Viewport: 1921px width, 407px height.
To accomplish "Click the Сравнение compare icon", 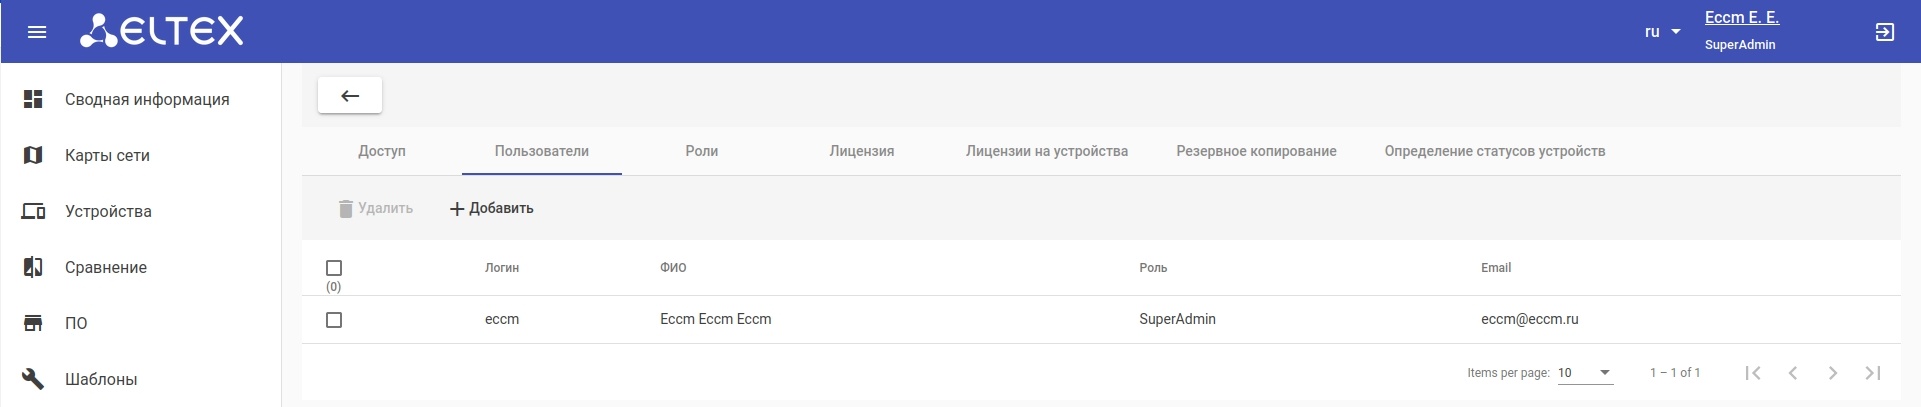I will tap(33, 267).
